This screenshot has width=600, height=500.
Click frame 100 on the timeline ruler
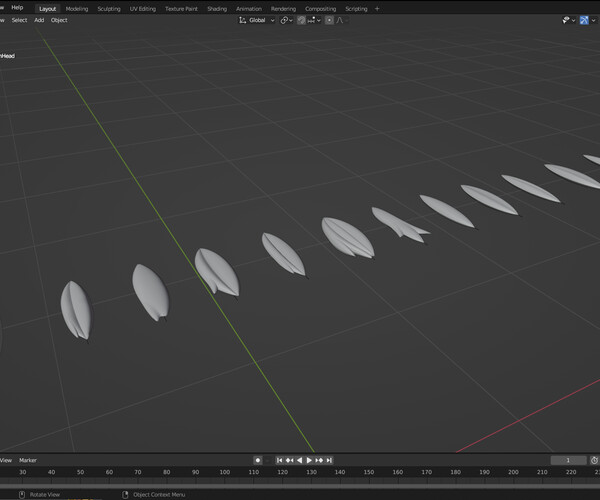[x=225, y=472]
